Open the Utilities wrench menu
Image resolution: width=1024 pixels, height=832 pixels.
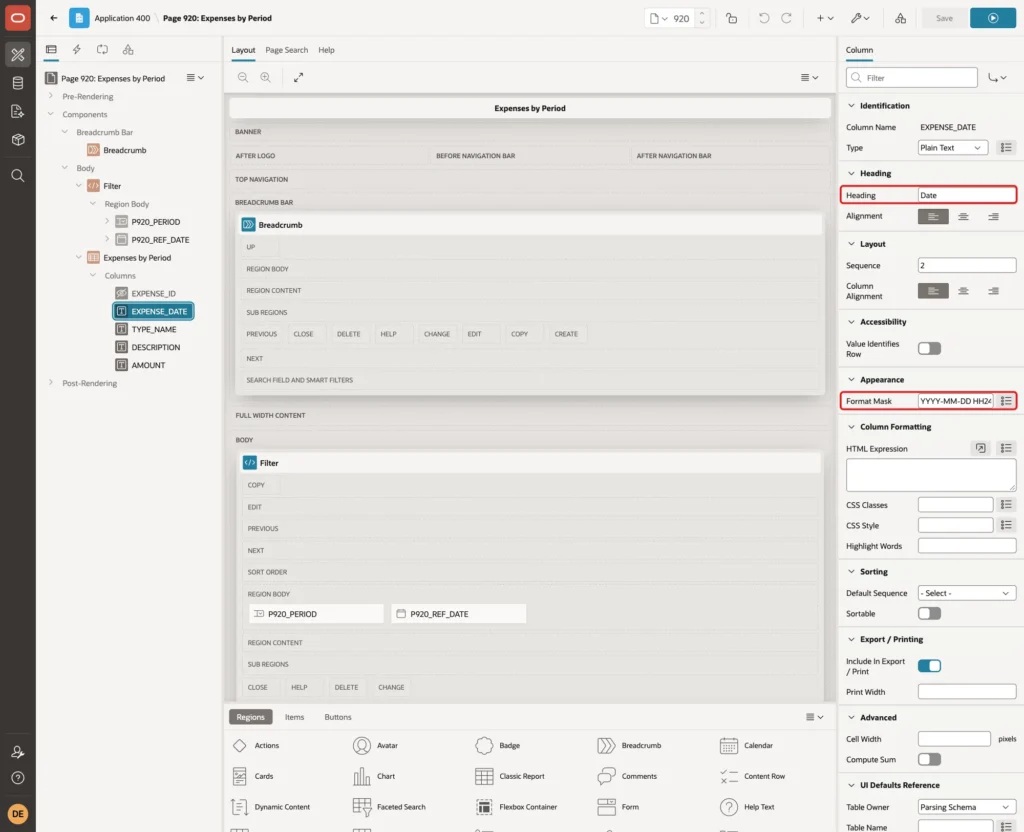860,18
